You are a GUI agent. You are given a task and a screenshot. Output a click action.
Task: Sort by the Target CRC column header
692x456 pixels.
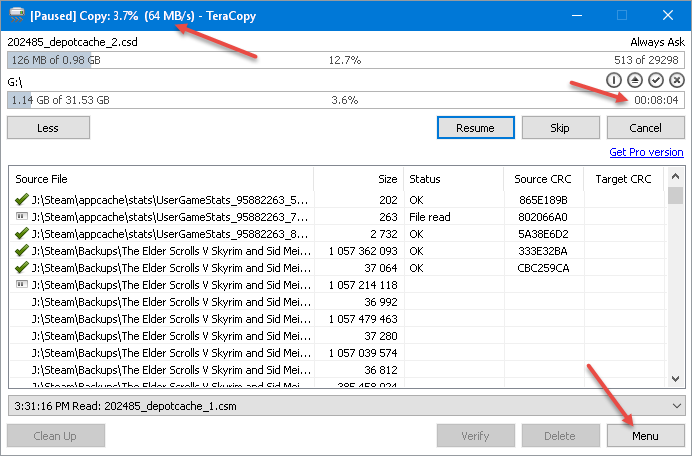624,179
